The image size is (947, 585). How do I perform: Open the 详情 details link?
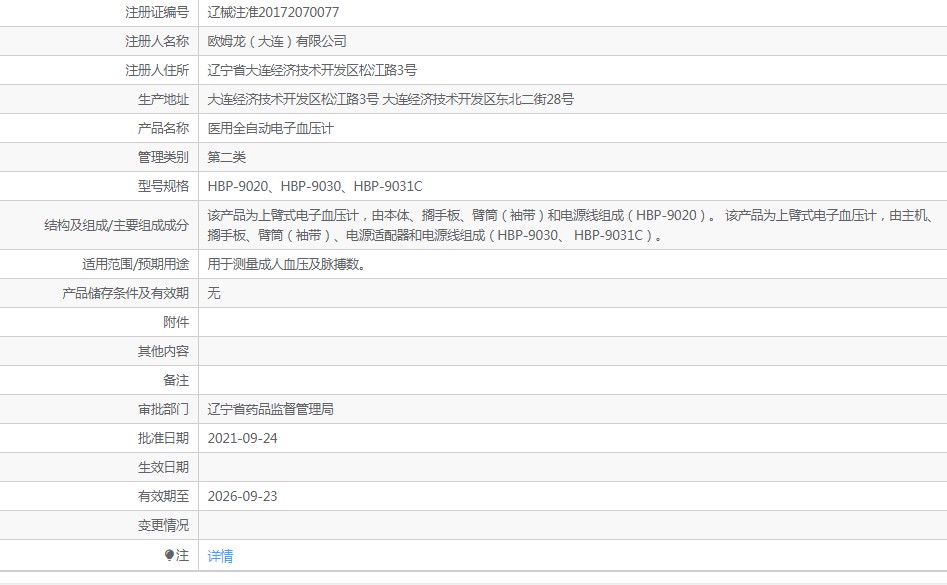pos(220,556)
